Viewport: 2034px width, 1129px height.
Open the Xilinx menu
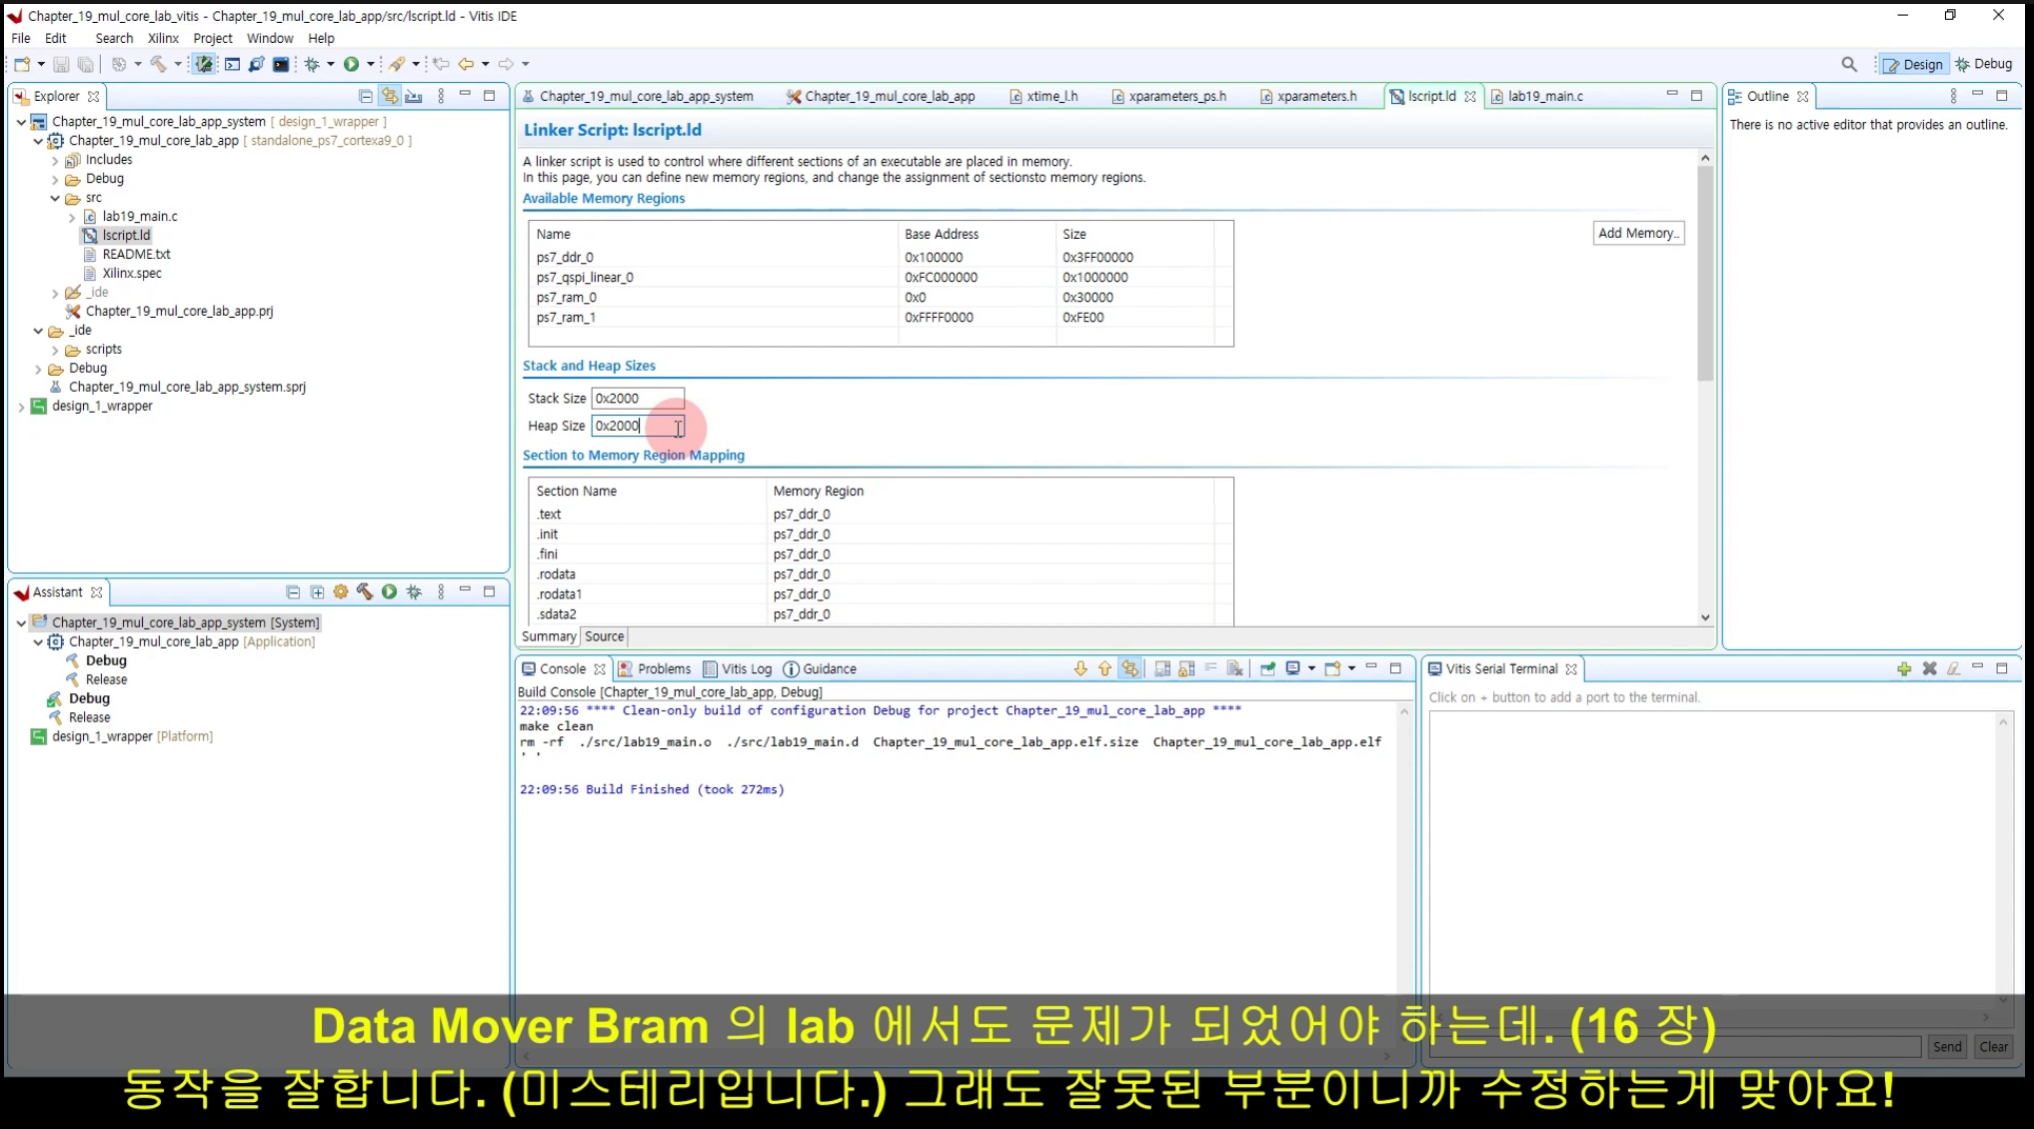pos(163,38)
